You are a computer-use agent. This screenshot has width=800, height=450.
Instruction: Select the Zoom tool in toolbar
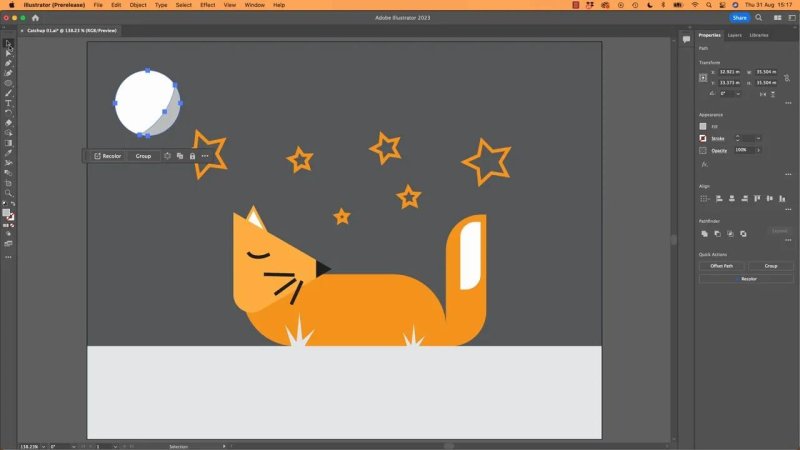point(8,193)
